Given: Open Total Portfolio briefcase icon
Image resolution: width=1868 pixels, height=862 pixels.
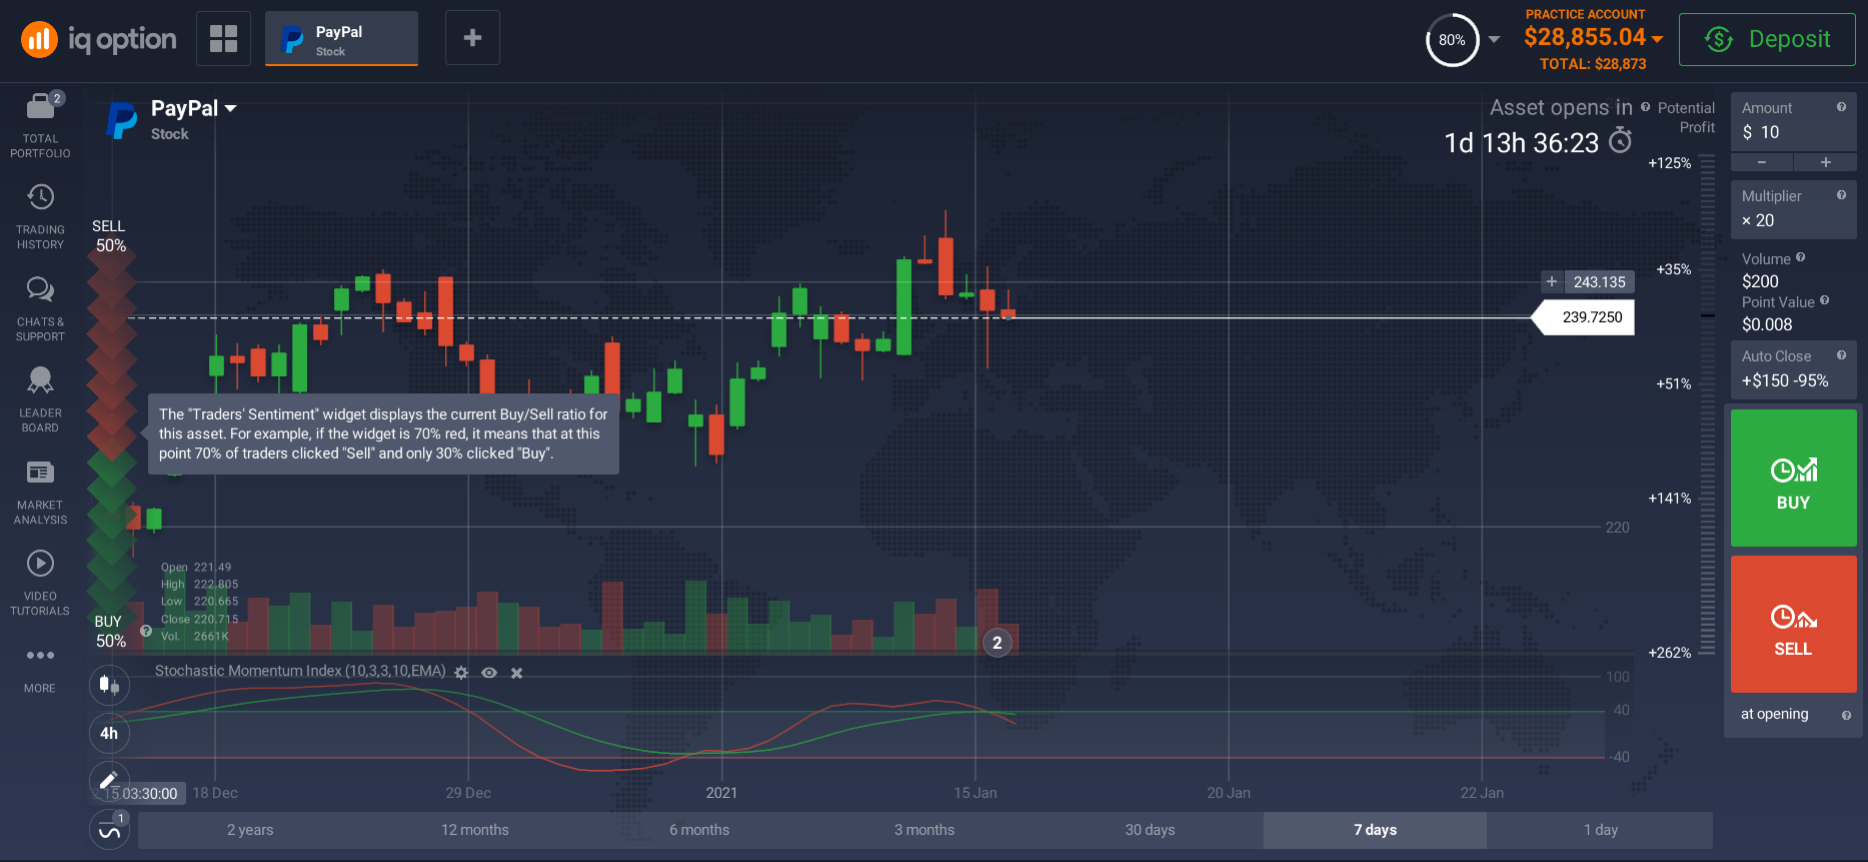Looking at the screenshot, I should (x=40, y=105).
